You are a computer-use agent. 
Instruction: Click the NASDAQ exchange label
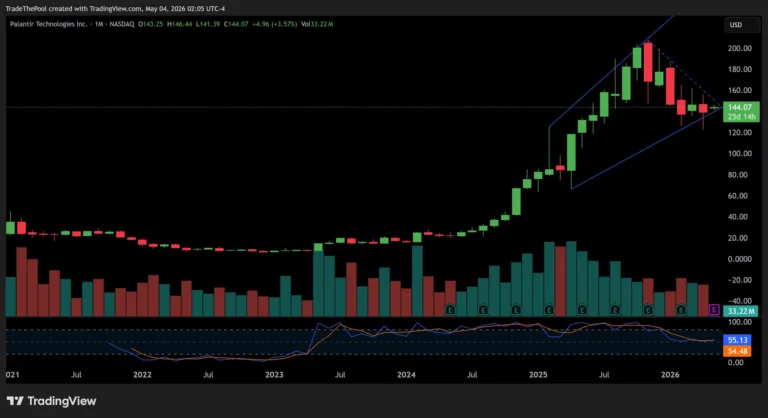click(x=122, y=24)
